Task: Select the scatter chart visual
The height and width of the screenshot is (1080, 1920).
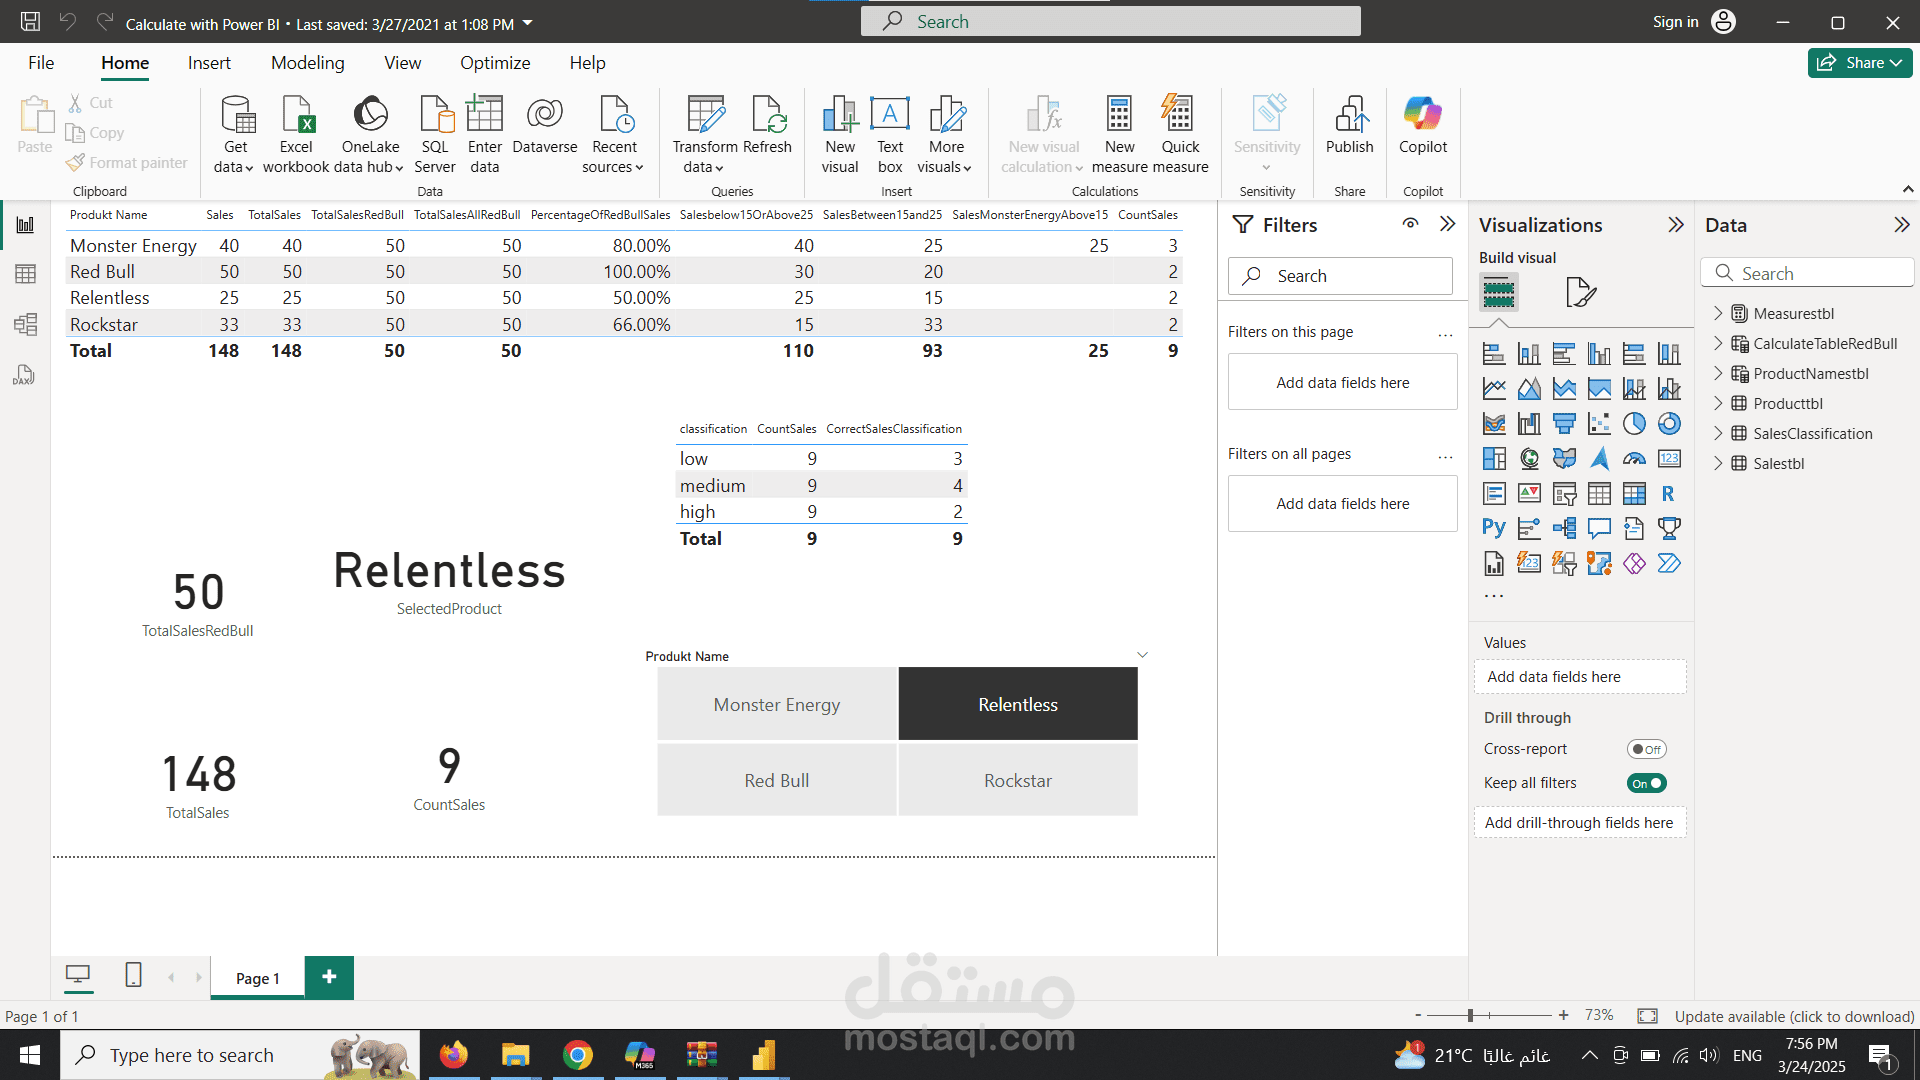Action: pyautogui.click(x=1599, y=424)
